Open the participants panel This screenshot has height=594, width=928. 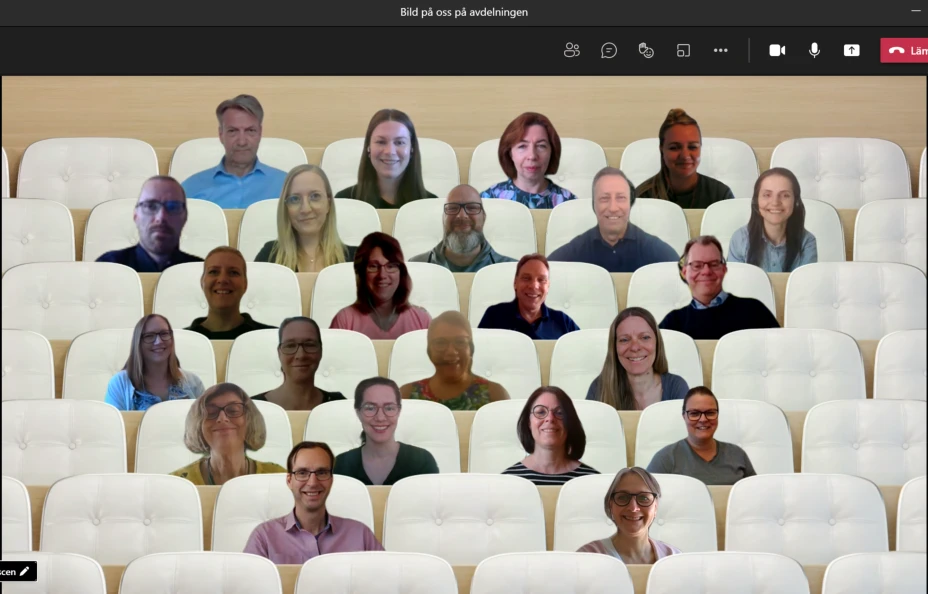coord(572,50)
